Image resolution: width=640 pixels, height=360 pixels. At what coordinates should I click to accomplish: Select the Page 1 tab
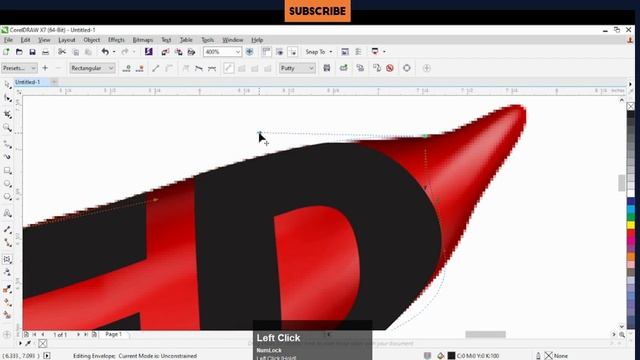point(113,334)
